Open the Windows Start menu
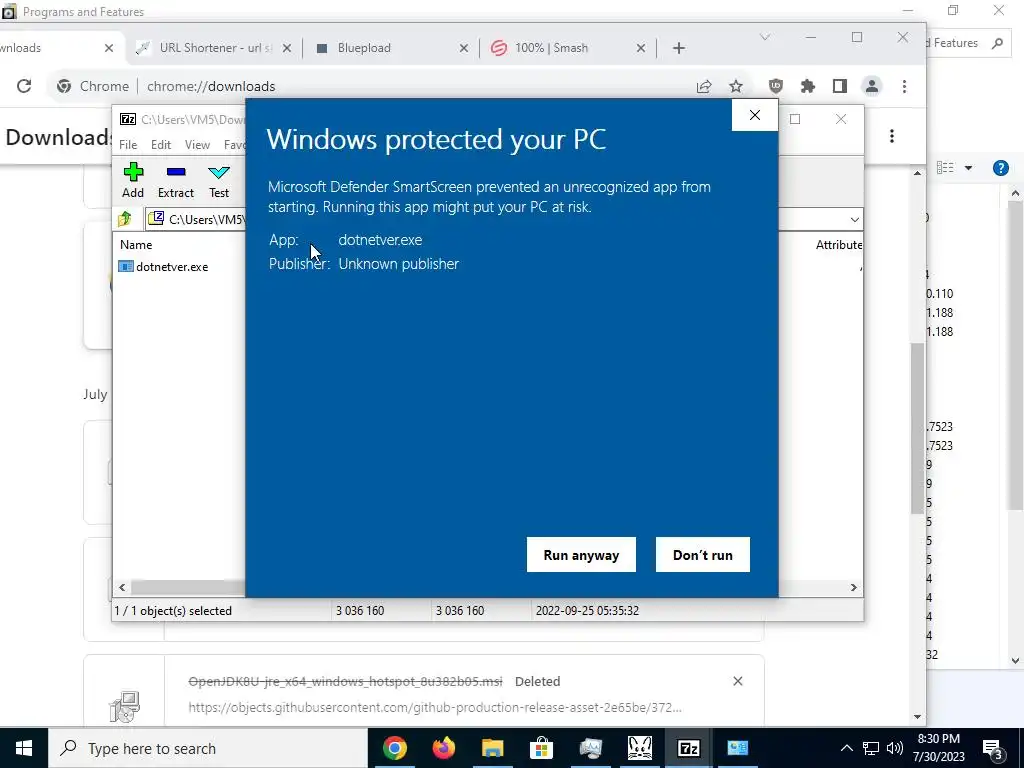1024x768 pixels. coord(24,748)
